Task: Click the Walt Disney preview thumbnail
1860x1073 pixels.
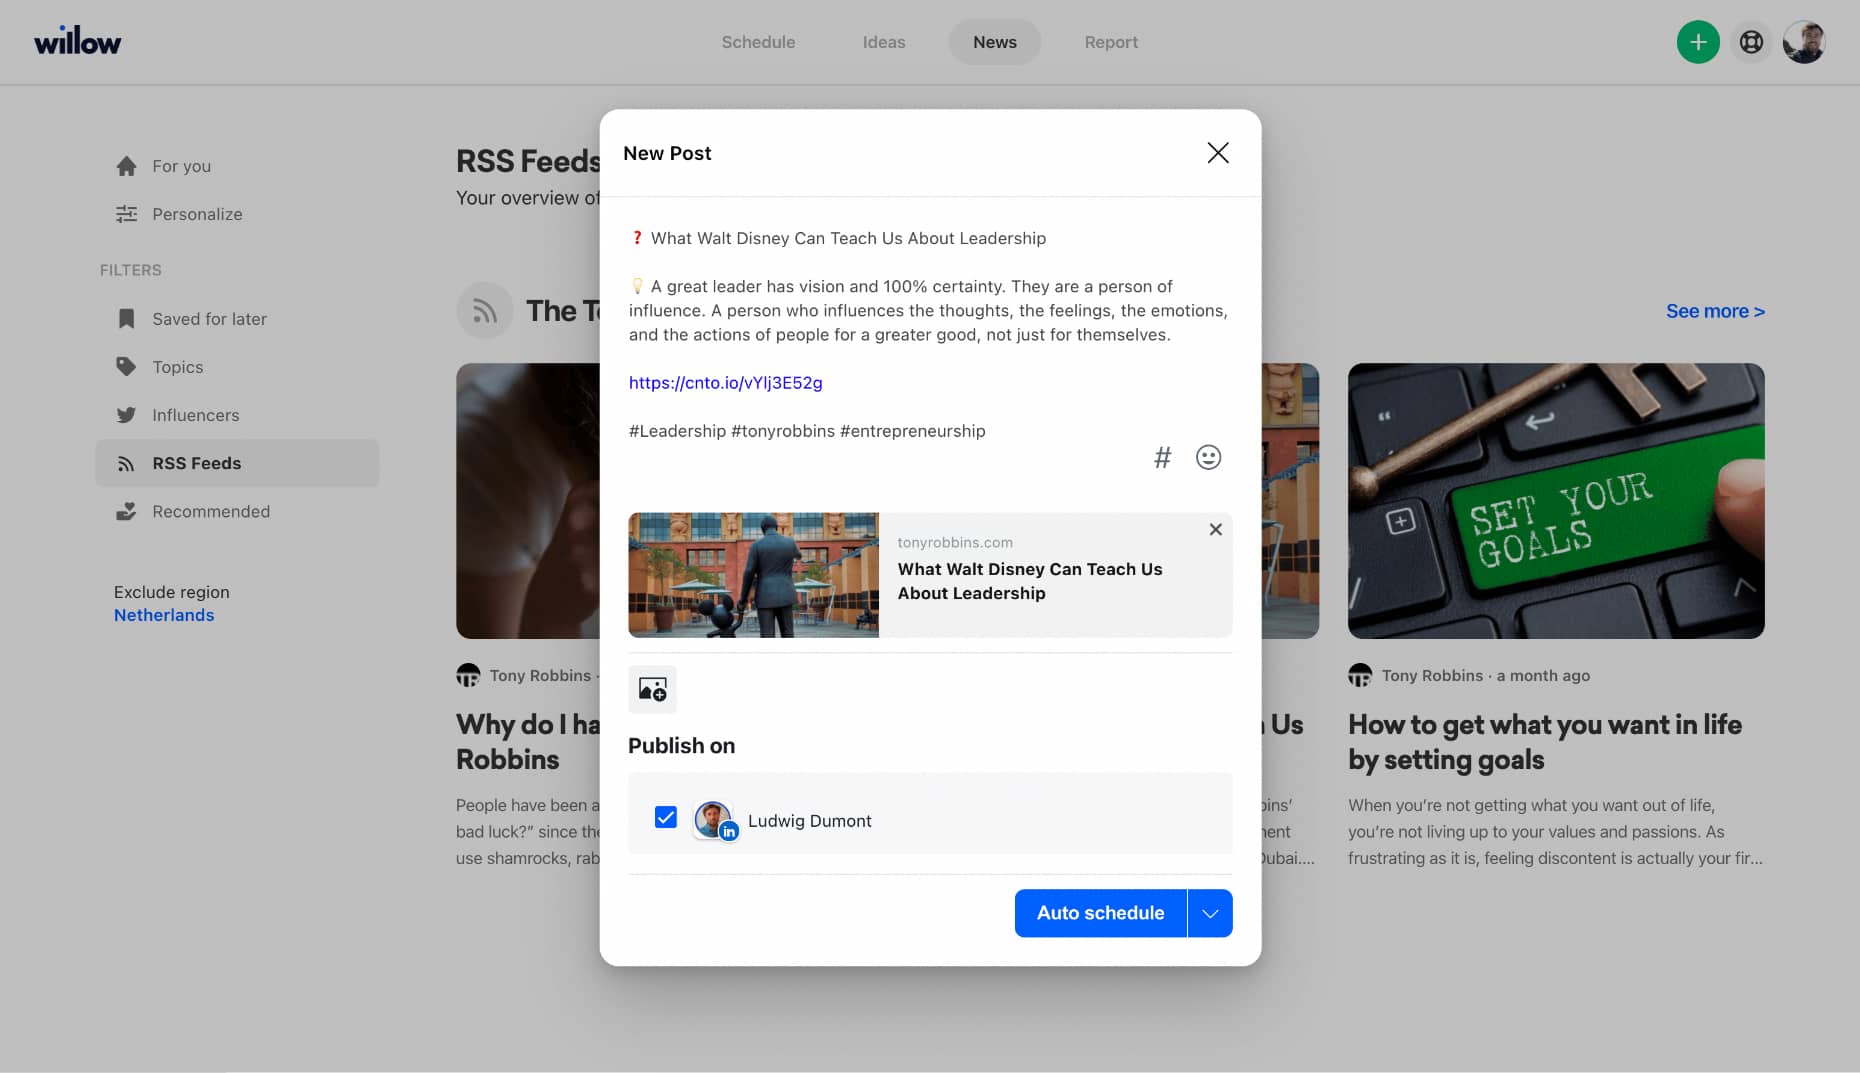Action: 753,575
